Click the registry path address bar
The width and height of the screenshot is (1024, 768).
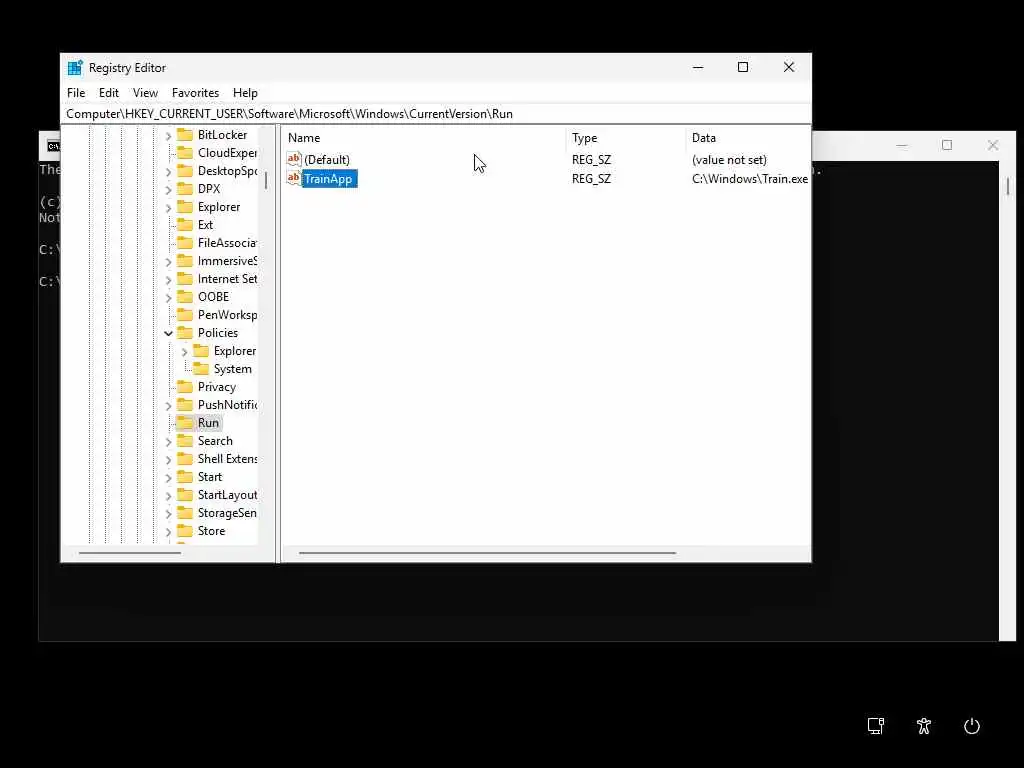tap(436, 114)
